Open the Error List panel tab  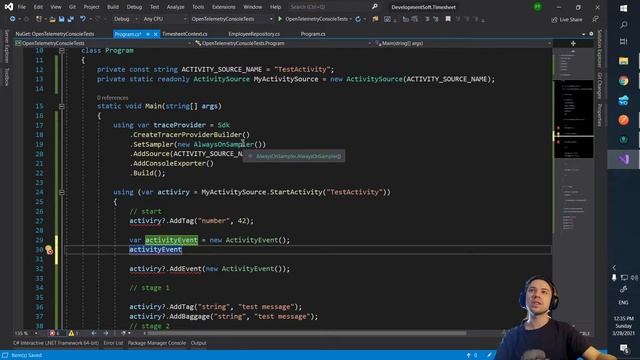pyautogui.click(x=113, y=343)
